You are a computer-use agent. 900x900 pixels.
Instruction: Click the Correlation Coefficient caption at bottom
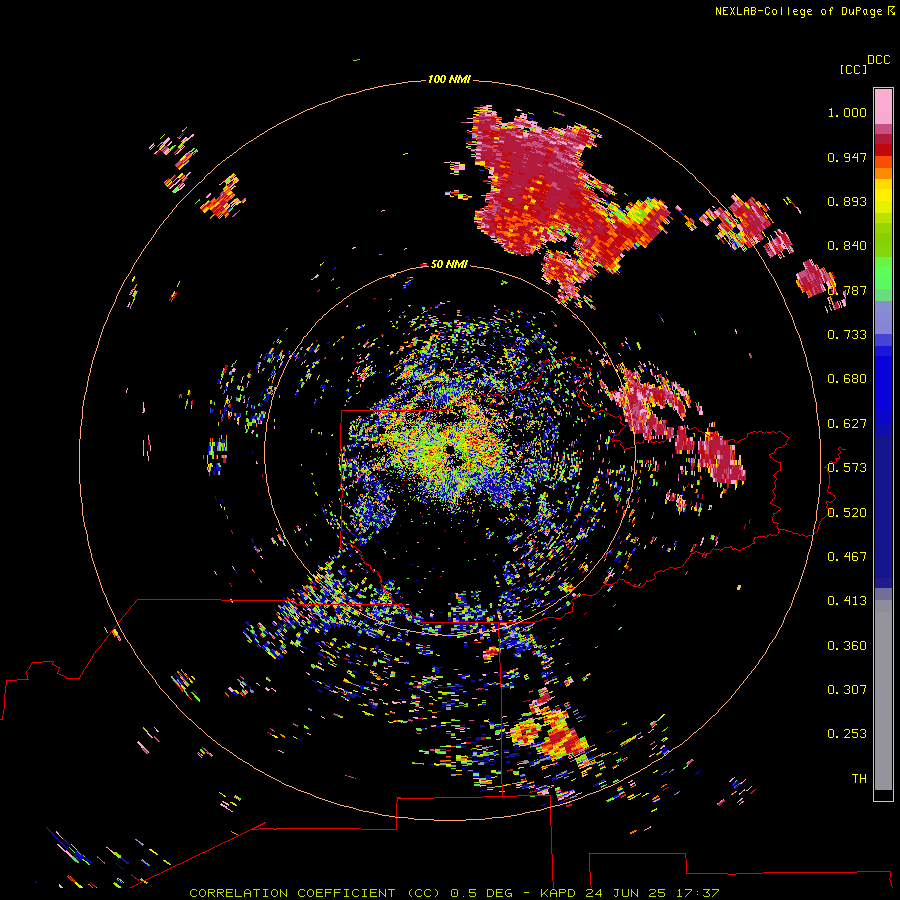[x=454, y=893]
